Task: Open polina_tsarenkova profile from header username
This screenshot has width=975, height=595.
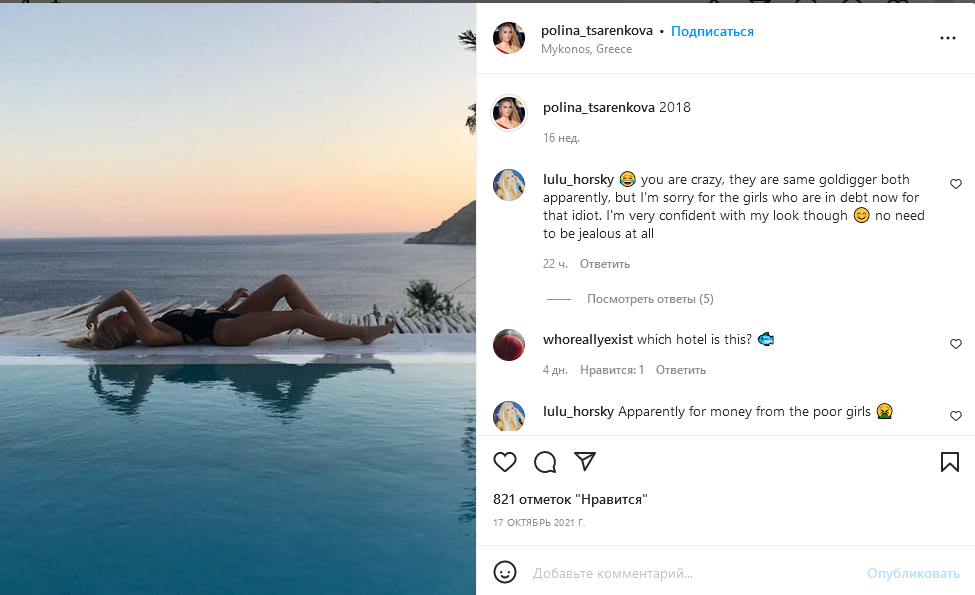Action: pos(597,31)
